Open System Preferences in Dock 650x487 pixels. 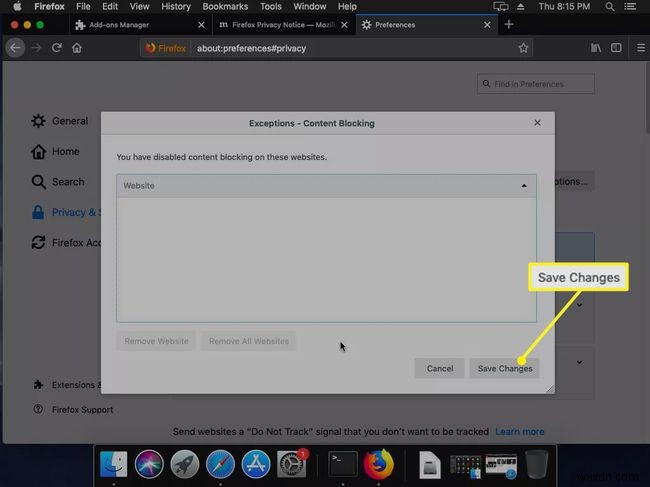click(x=291, y=464)
